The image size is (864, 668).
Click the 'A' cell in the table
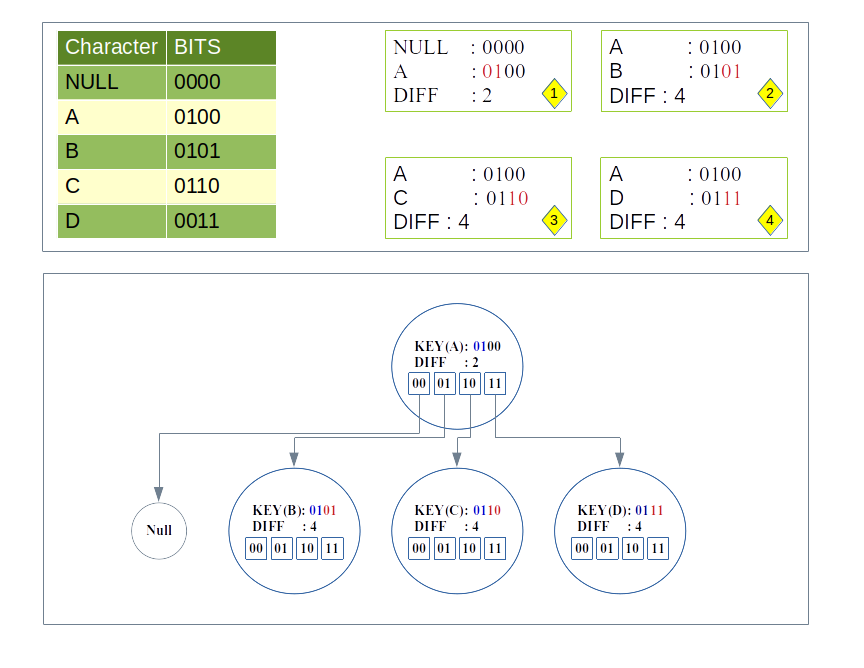(x=112, y=117)
